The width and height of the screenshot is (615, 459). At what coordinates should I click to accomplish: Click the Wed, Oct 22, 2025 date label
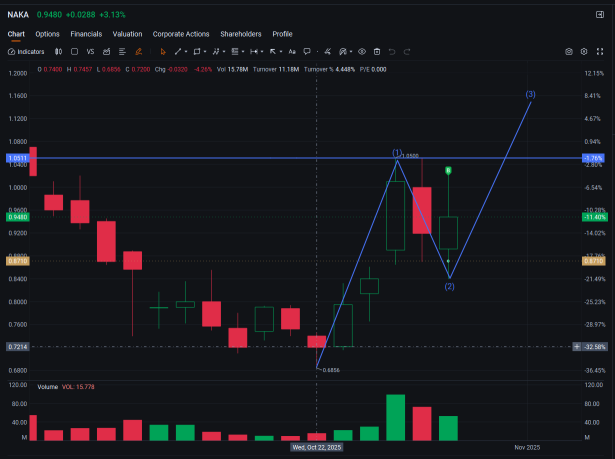point(317,448)
